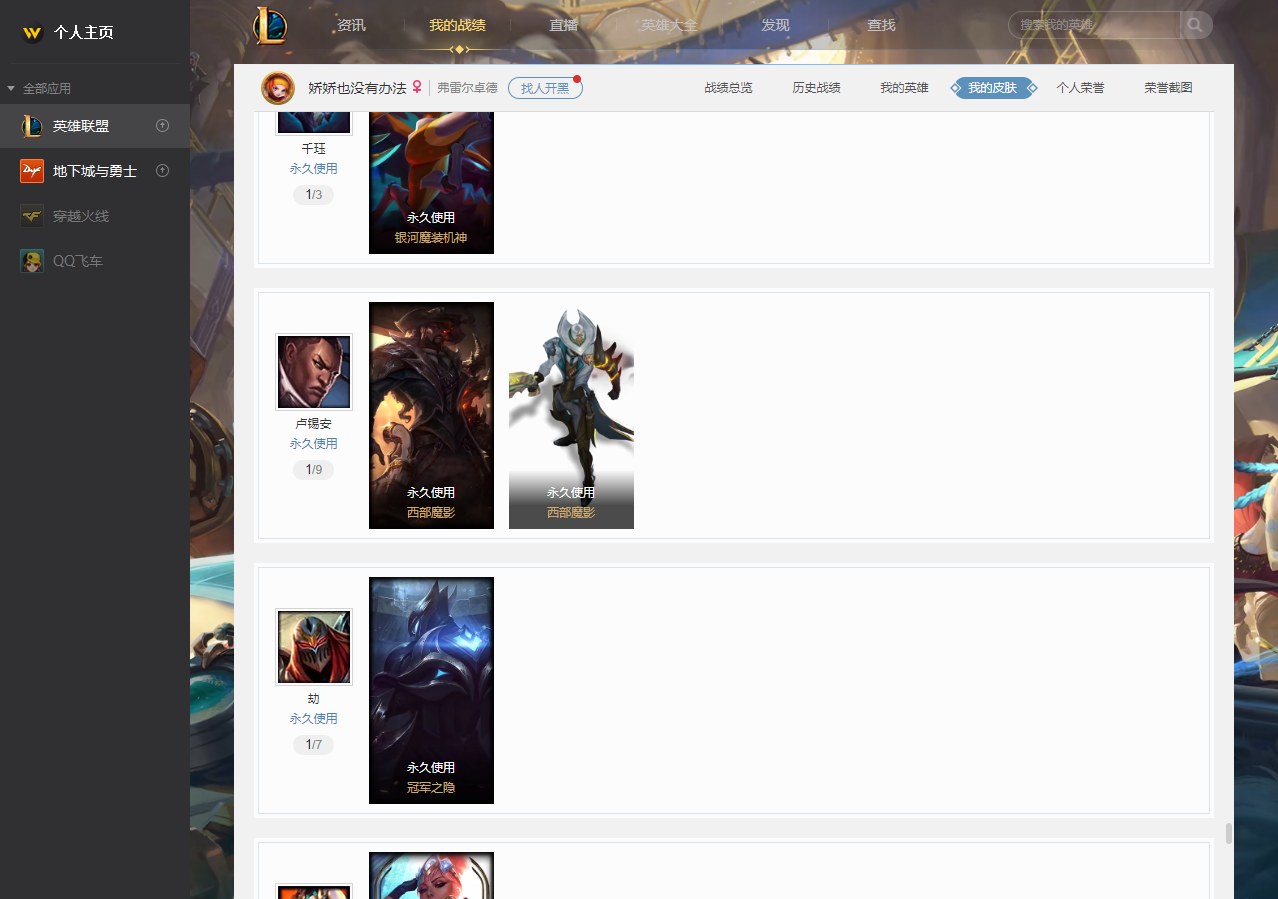Click the League of Legends logo
1278x899 pixels.
[270, 25]
